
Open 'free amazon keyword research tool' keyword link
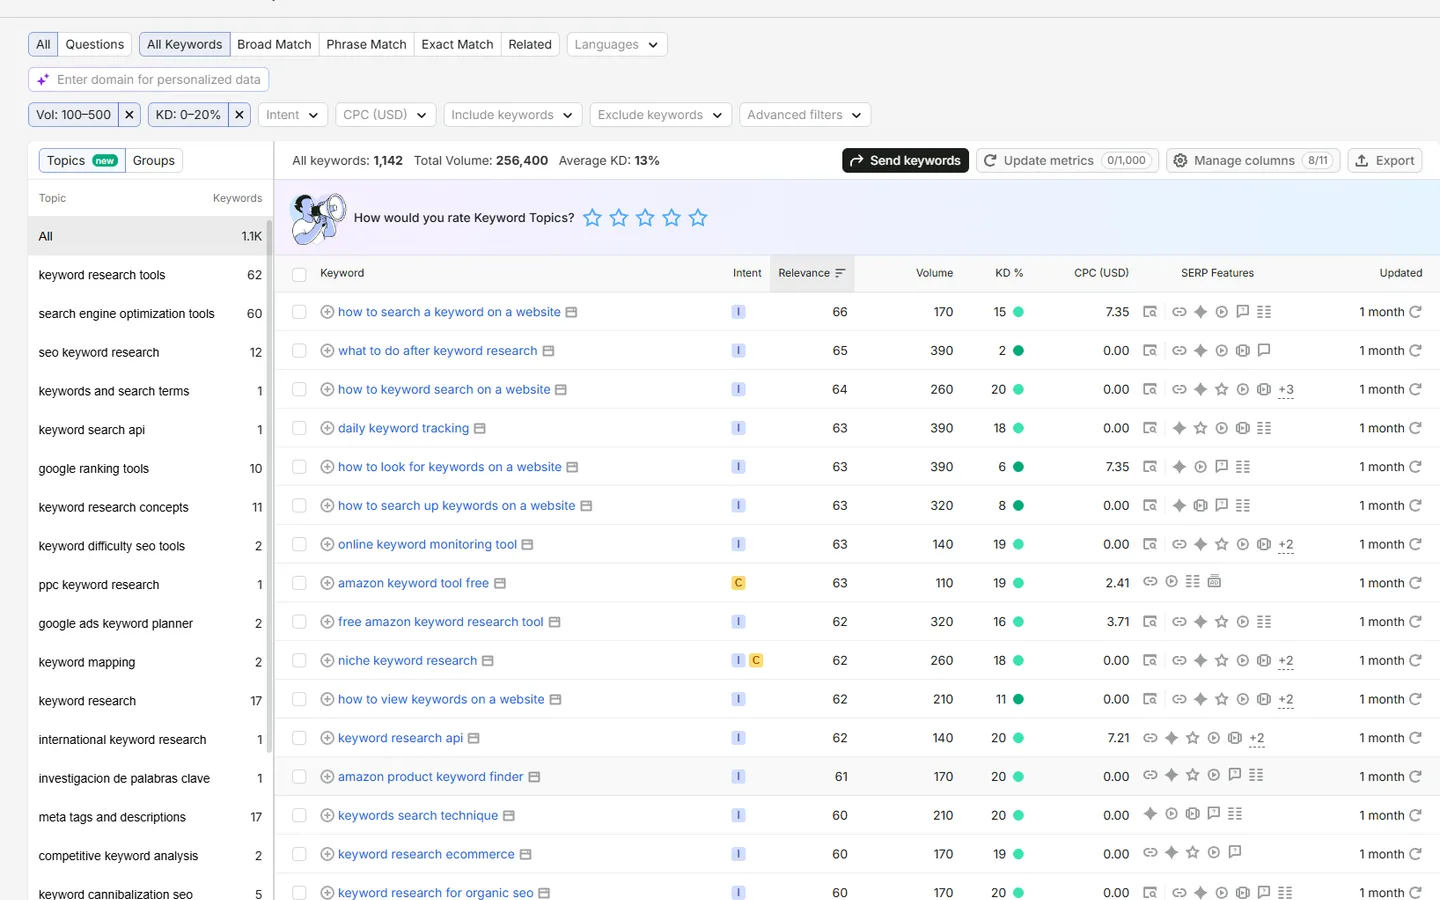[441, 622]
